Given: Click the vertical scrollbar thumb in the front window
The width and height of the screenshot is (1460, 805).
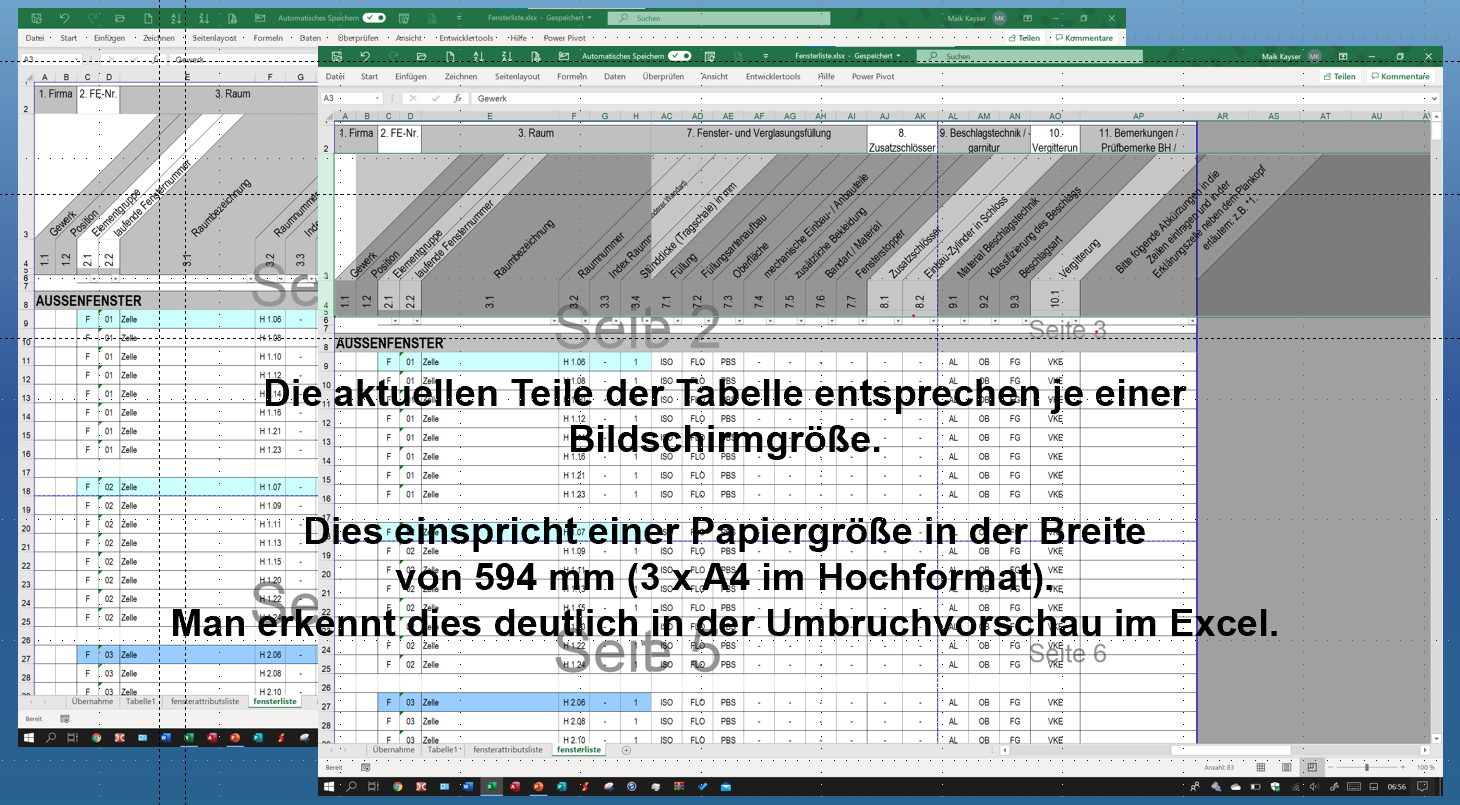Looking at the screenshot, I should [1437, 131].
